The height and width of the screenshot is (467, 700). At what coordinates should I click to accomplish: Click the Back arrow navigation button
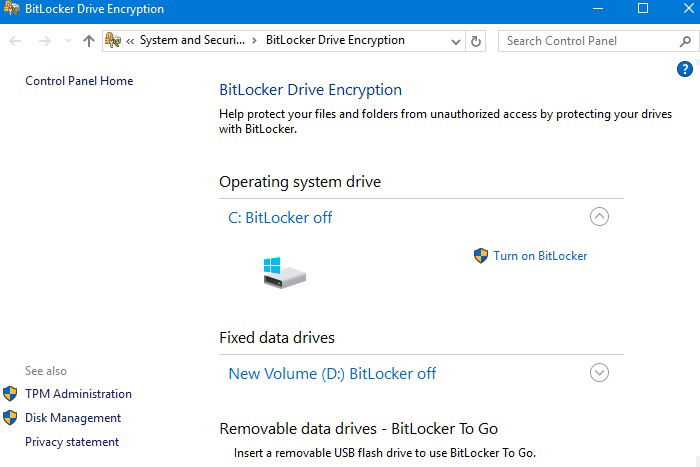click(x=15, y=41)
